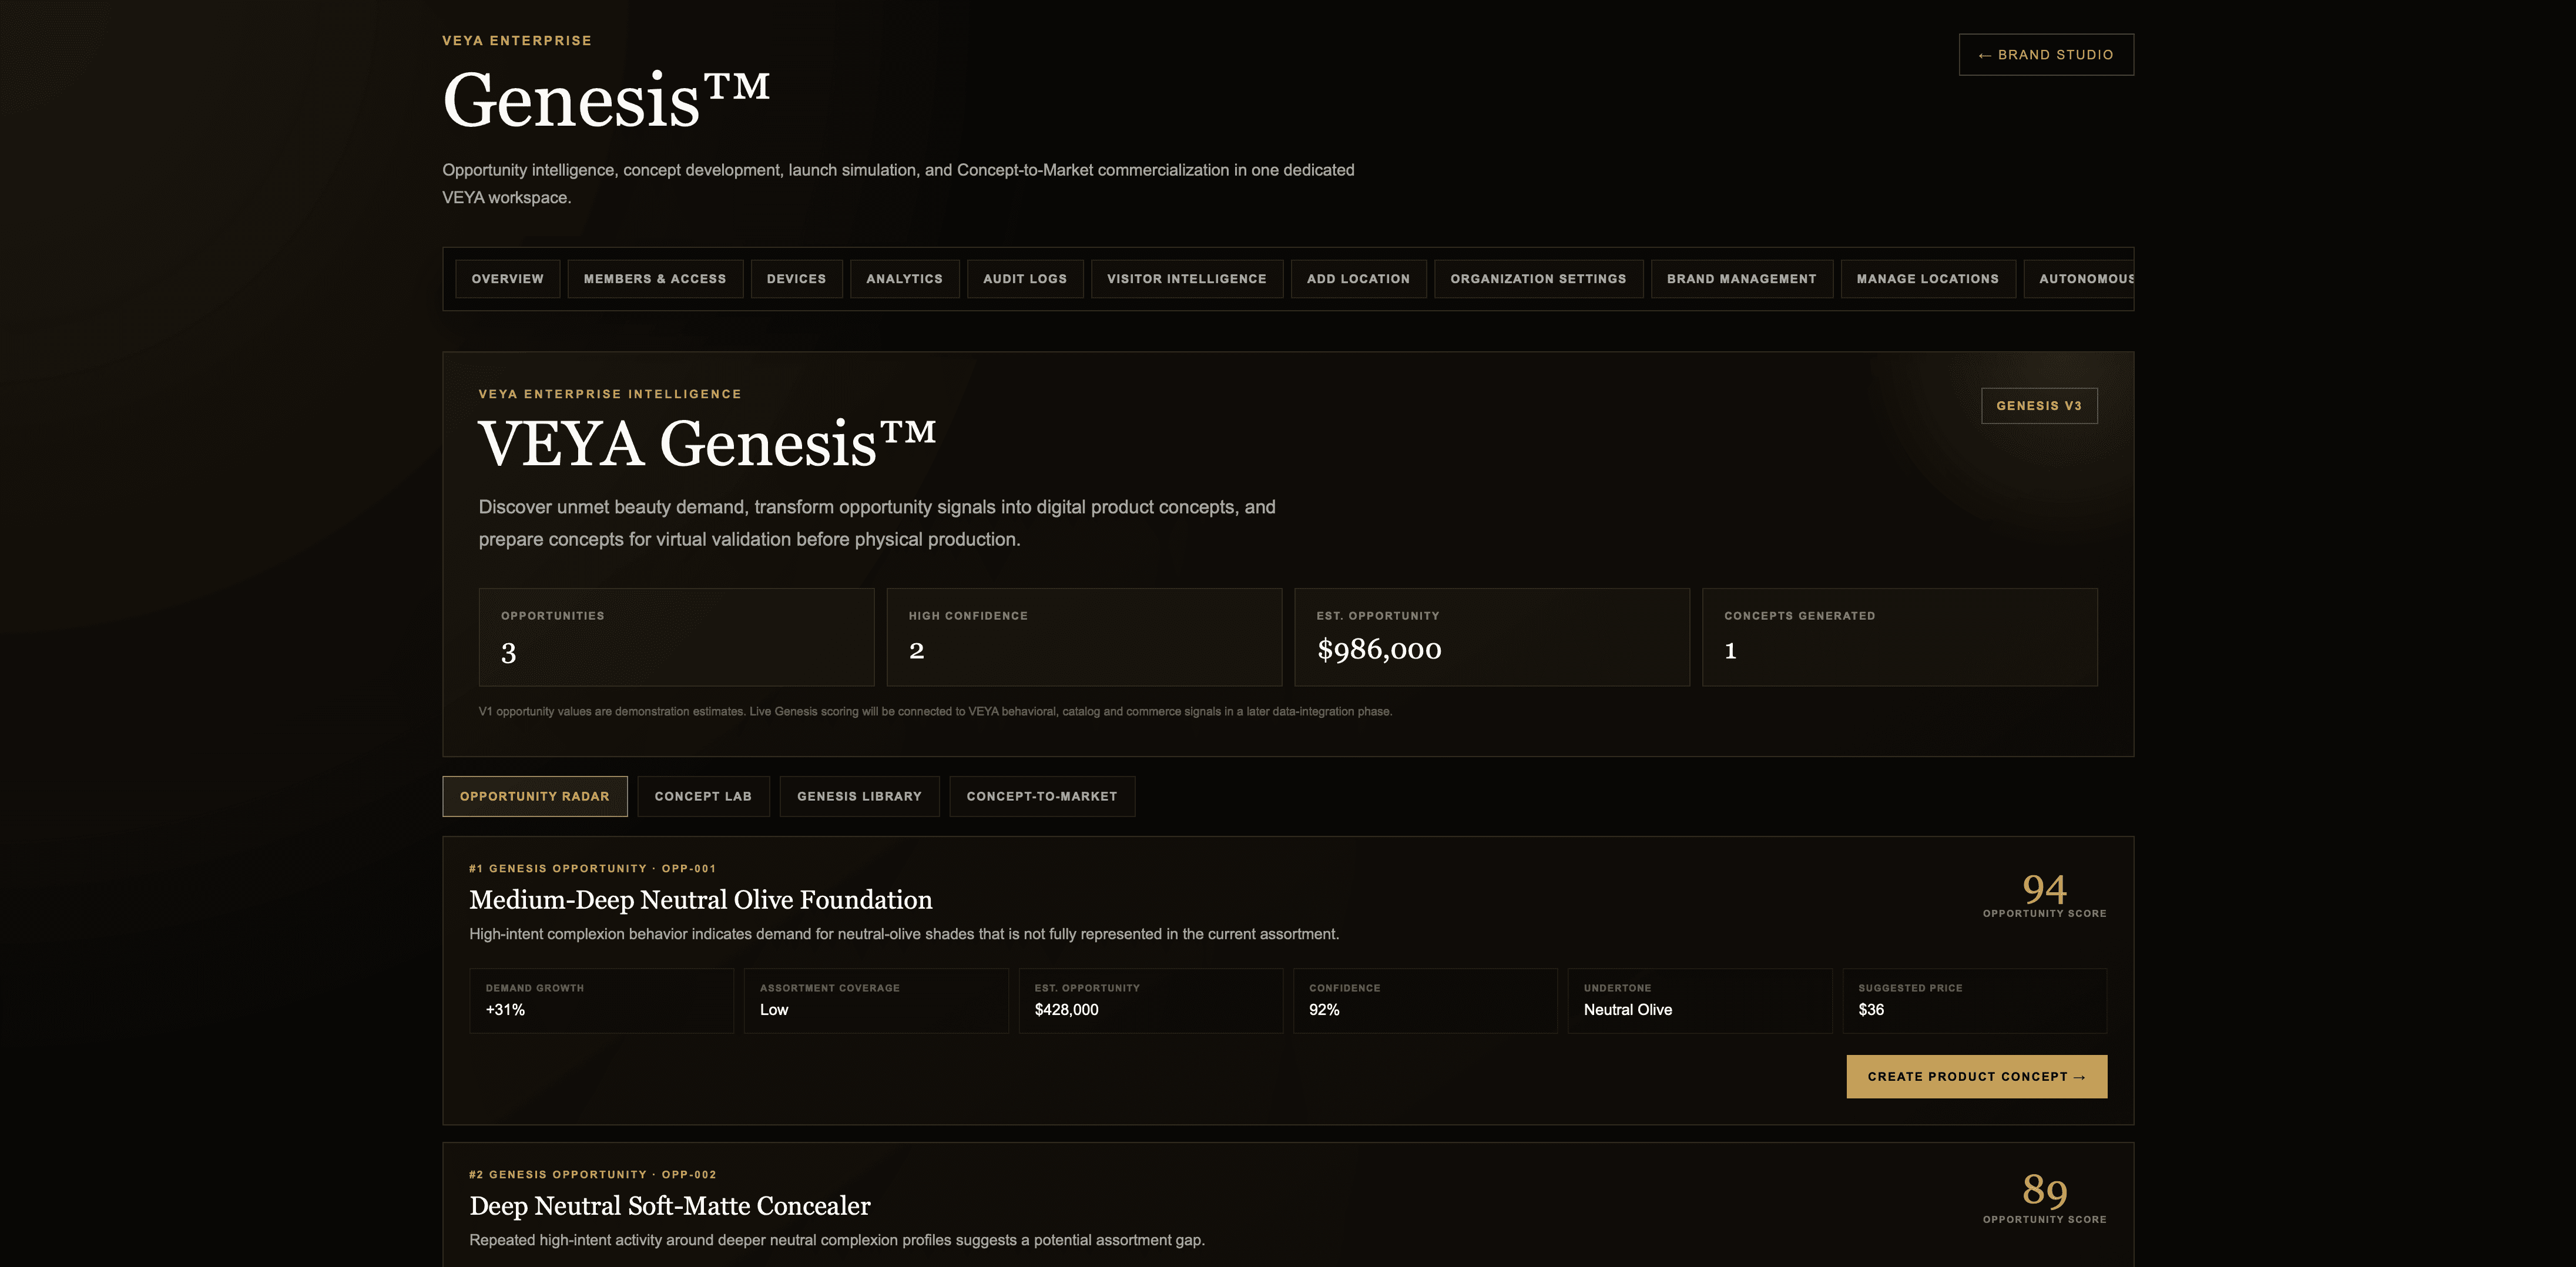The width and height of the screenshot is (2576, 1267).
Task: Open the Analytics tab
Action: [x=904, y=279]
